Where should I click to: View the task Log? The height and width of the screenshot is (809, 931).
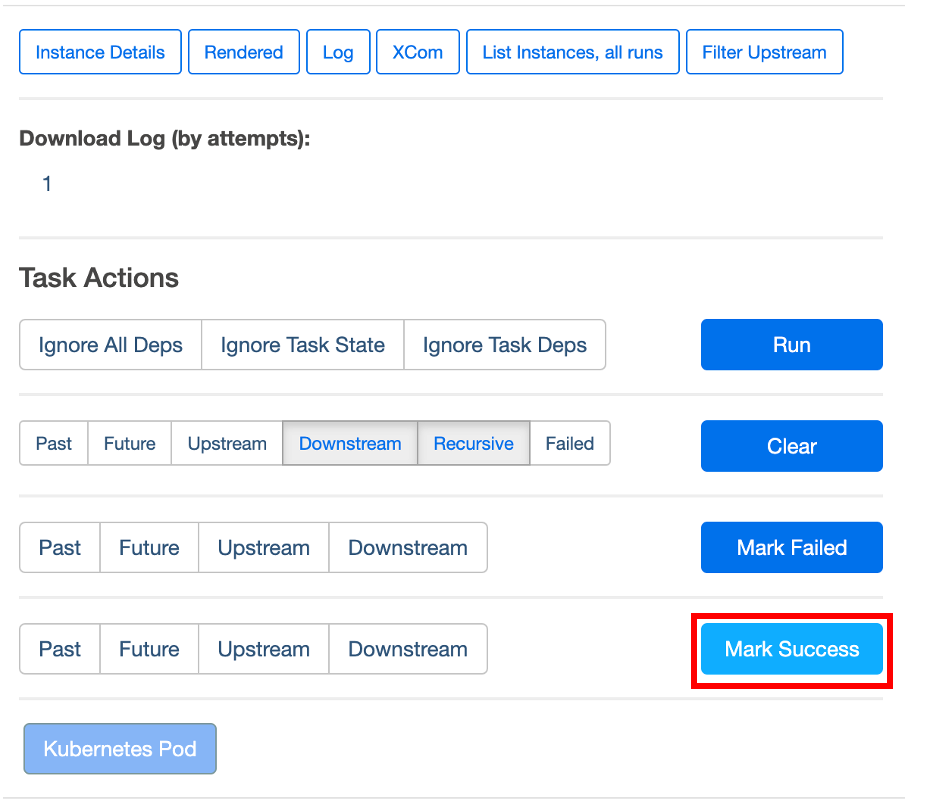tap(338, 52)
